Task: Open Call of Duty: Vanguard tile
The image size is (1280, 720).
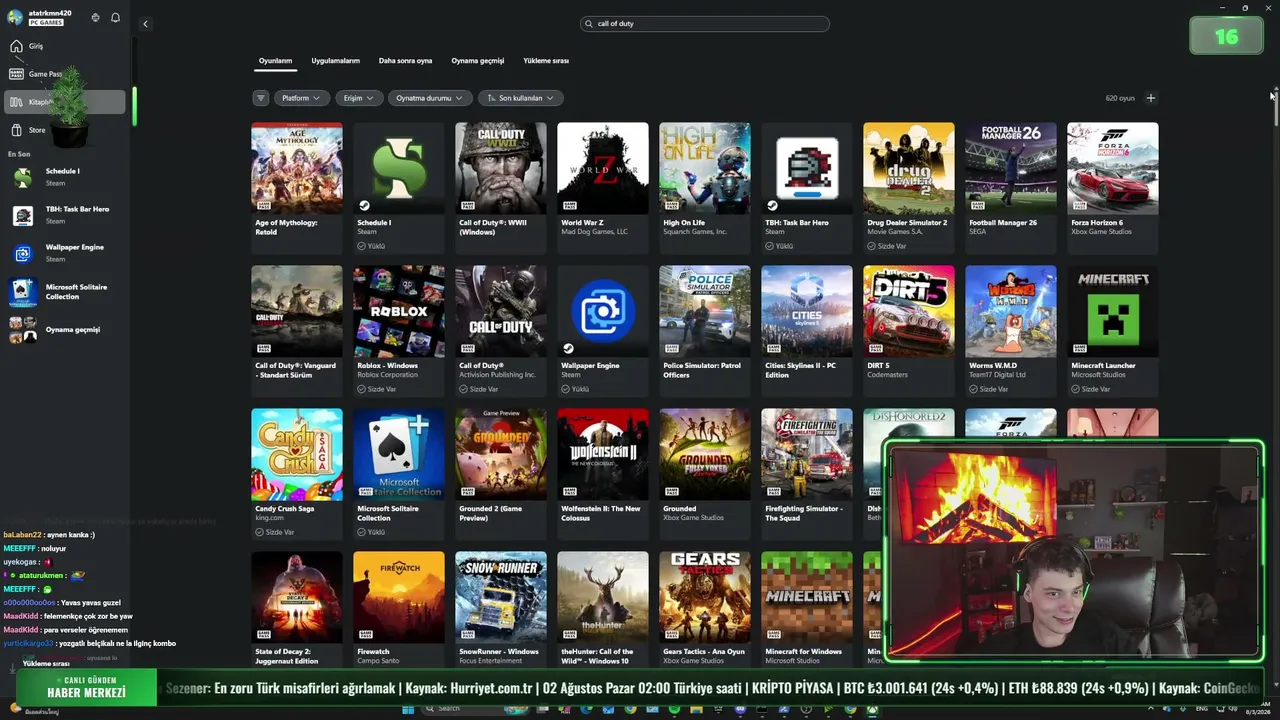Action: (297, 330)
